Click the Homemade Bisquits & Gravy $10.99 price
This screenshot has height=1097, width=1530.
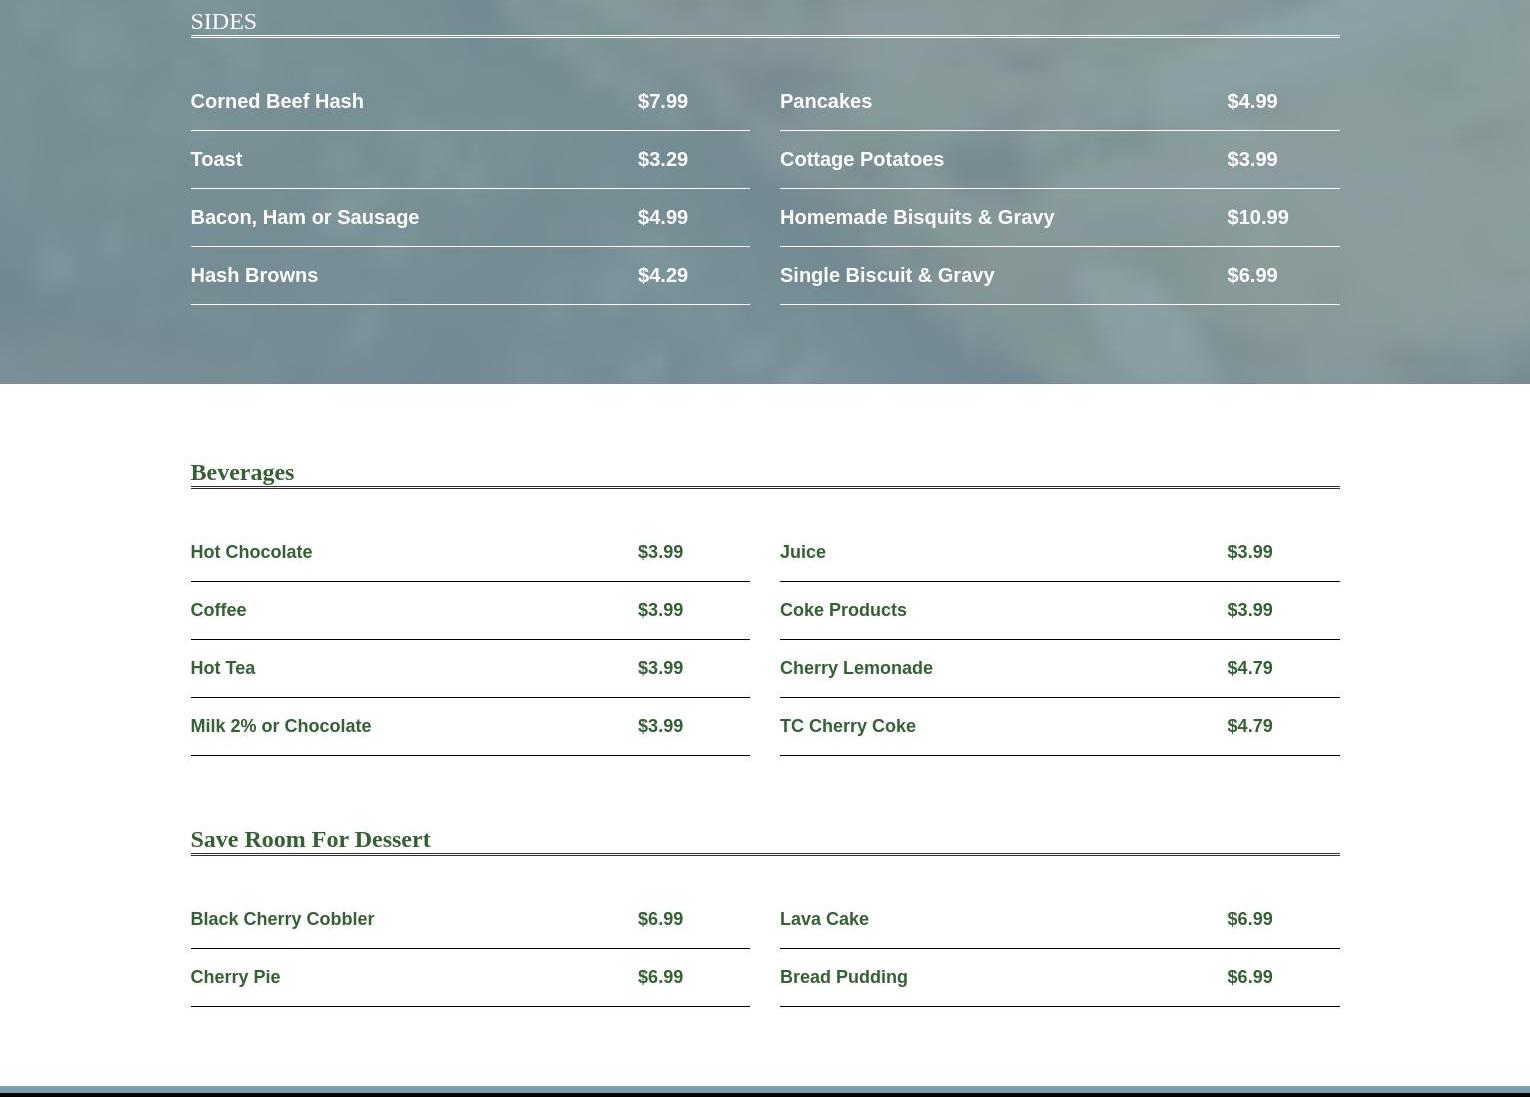point(1257,217)
